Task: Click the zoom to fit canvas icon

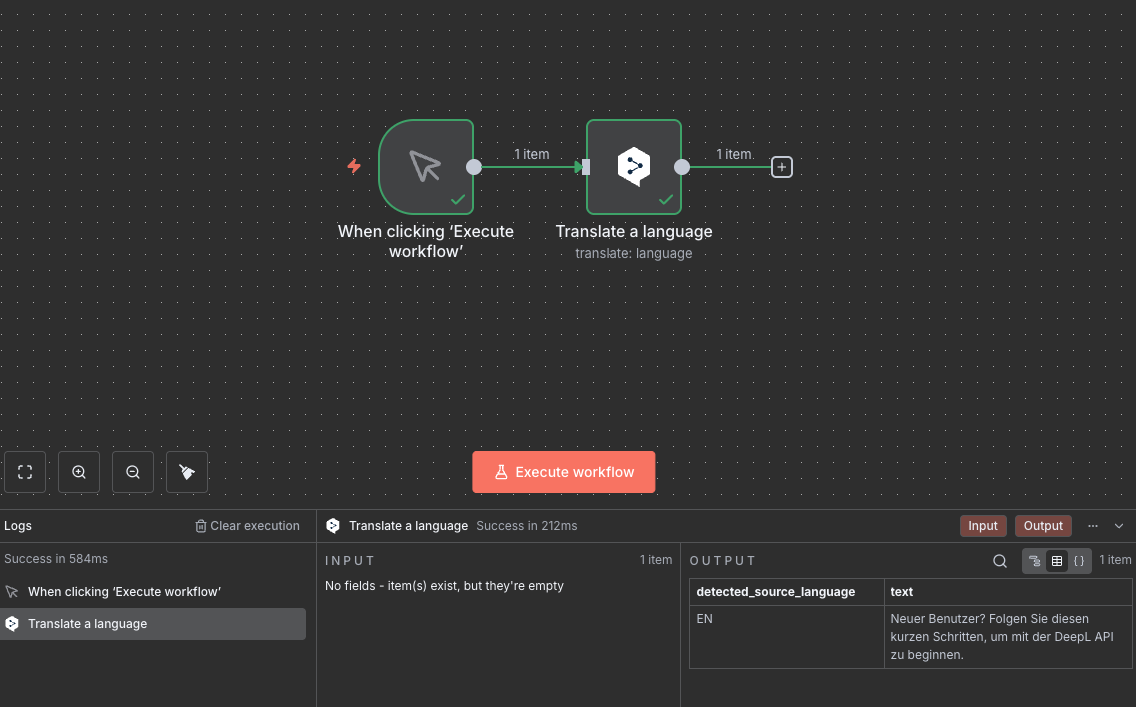Action: 25,472
